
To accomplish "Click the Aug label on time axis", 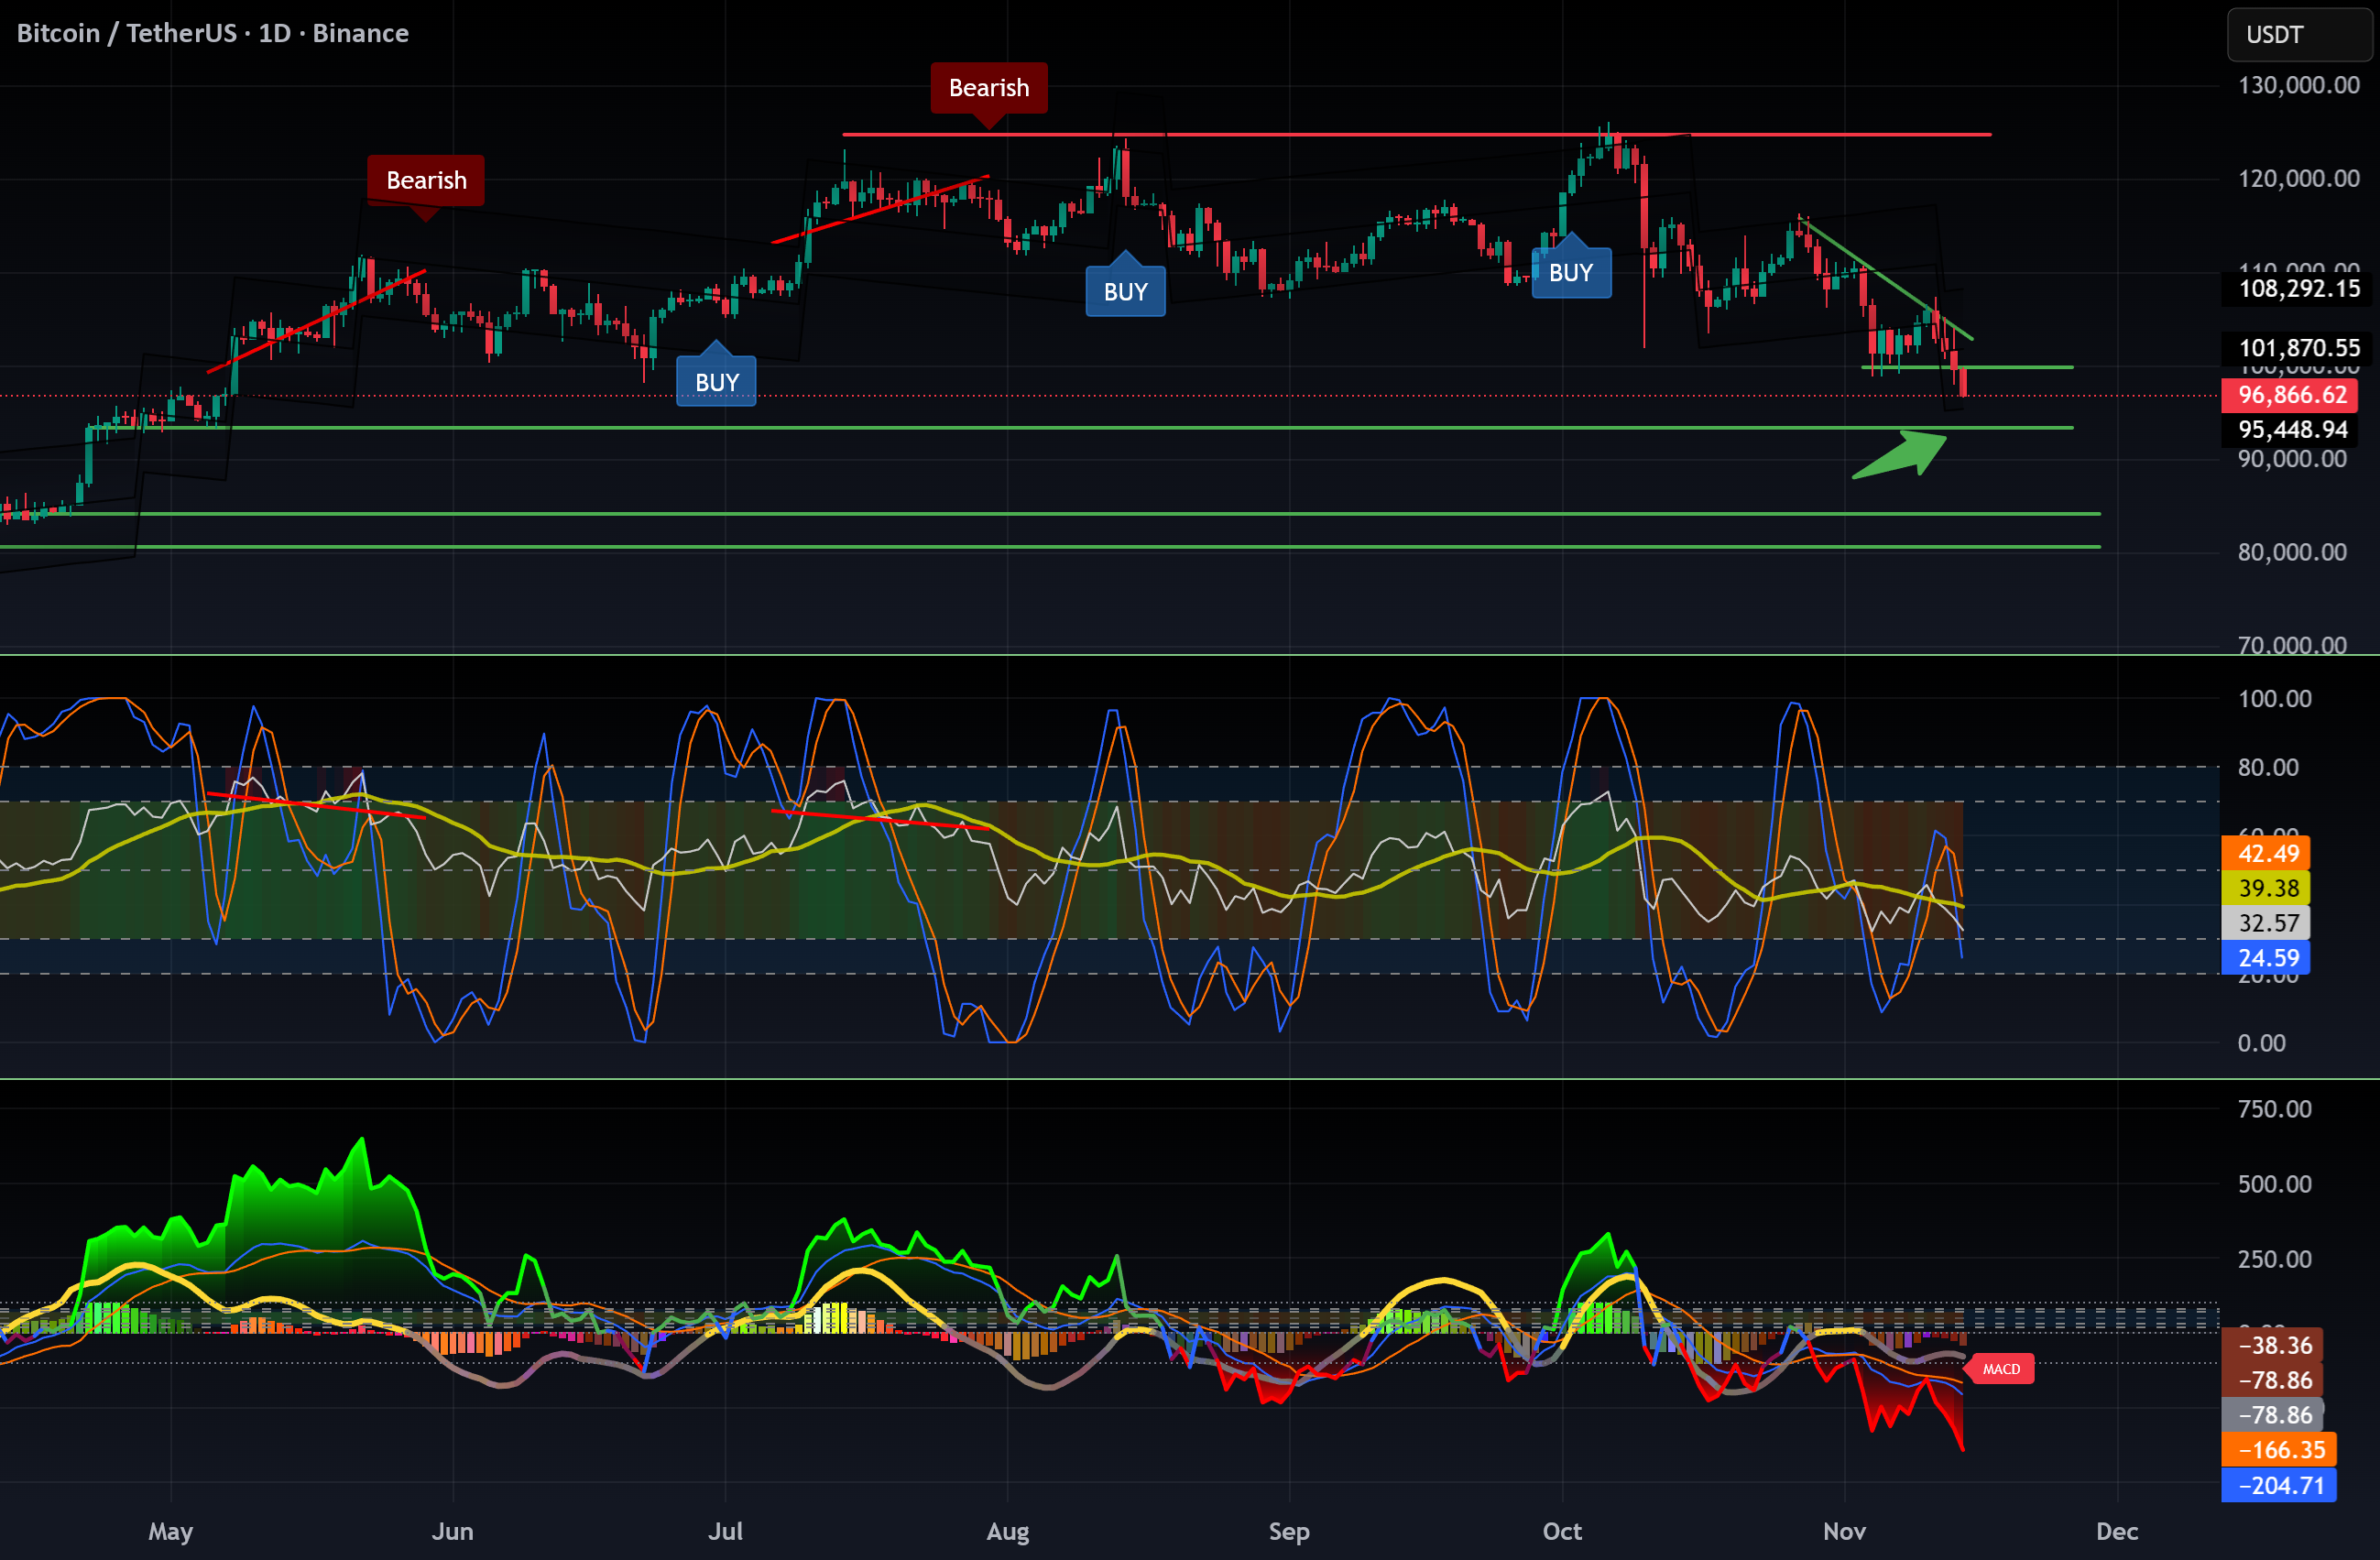I will 1007,1531.
